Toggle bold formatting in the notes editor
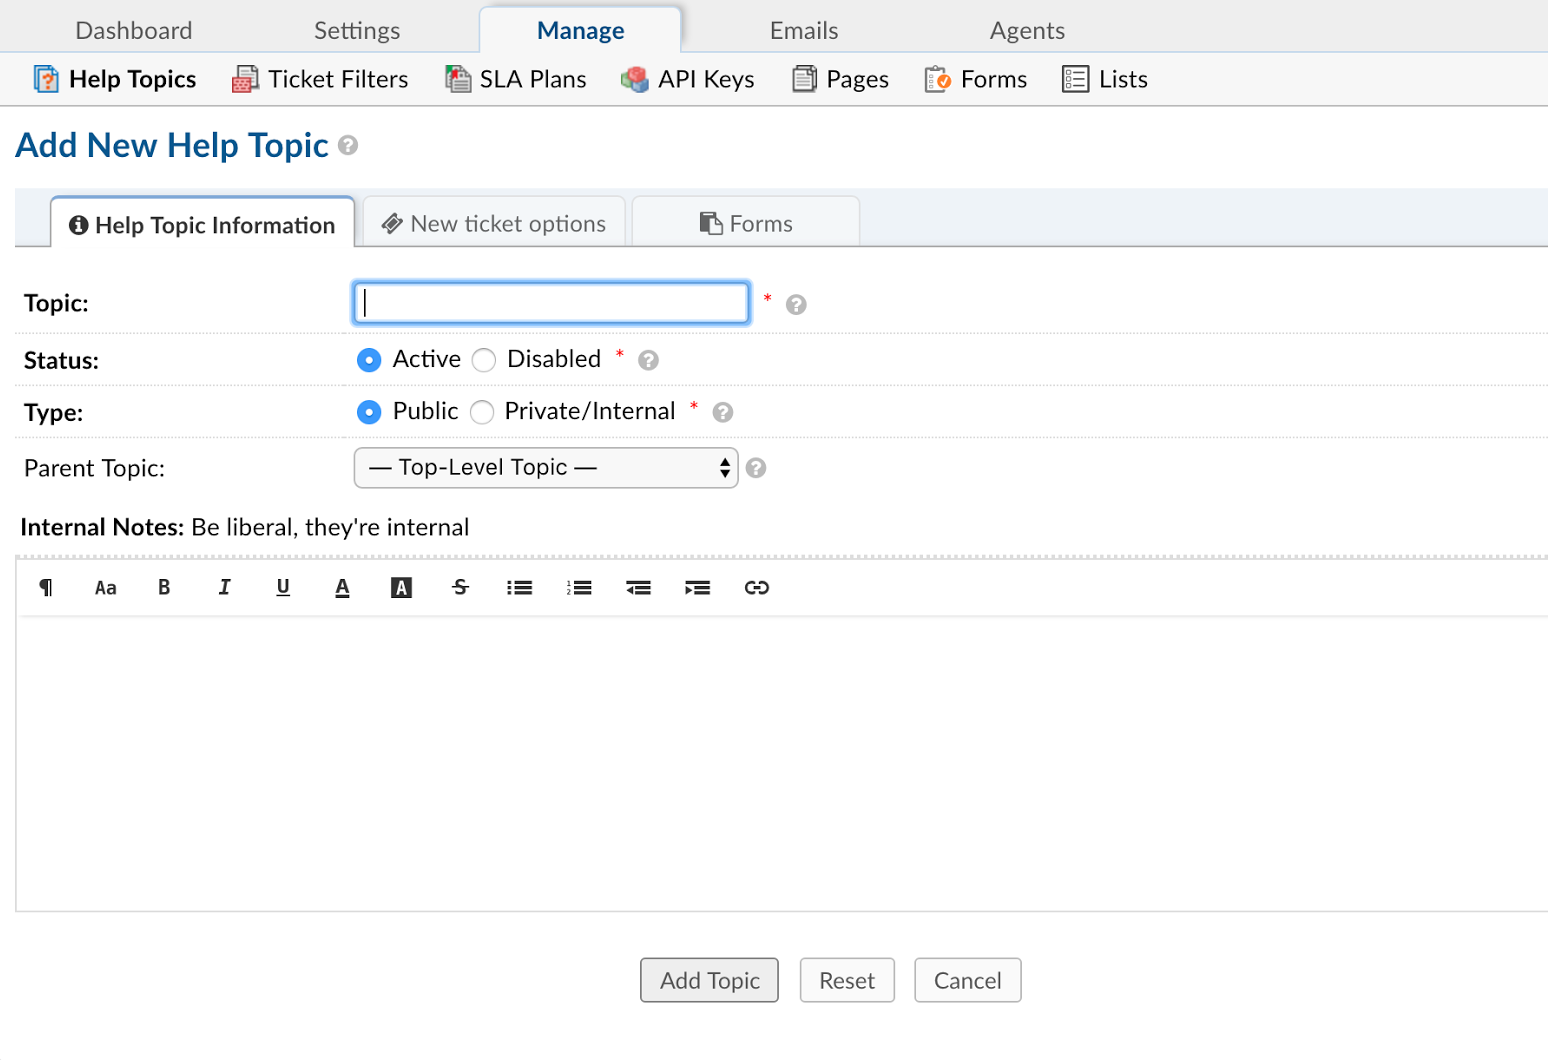 pyautogui.click(x=163, y=588)
